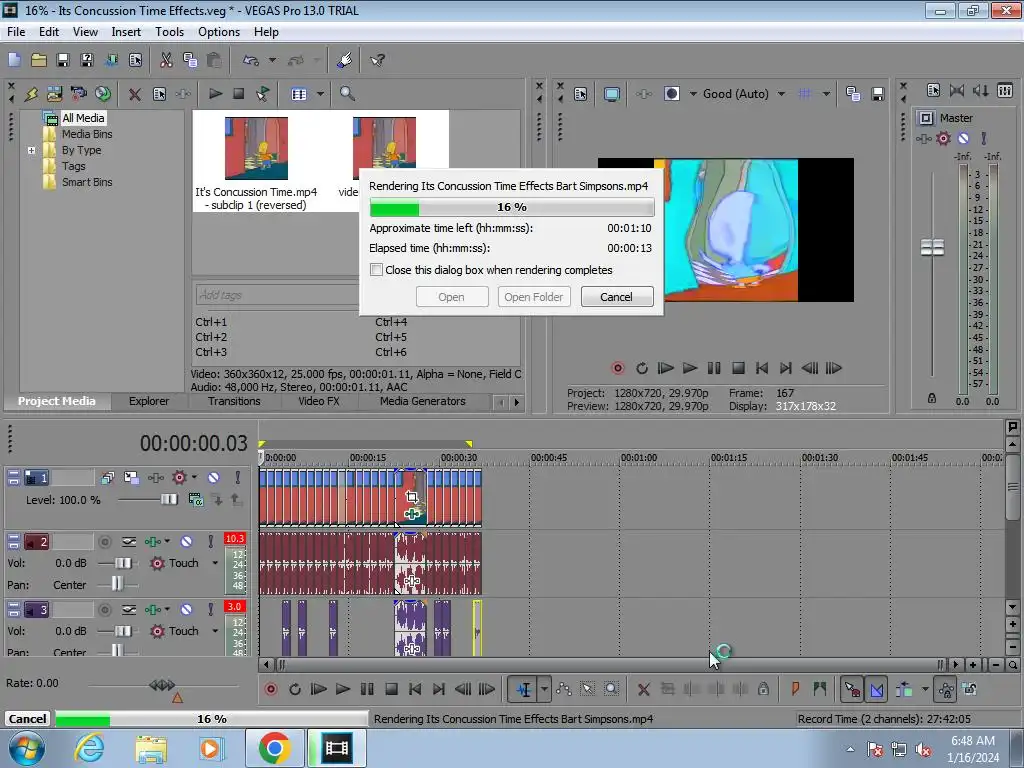Click the Import Media lightning icon
Image resolution: width=1024 pixels, height=768 pixels.
click(x=31, y=94)
